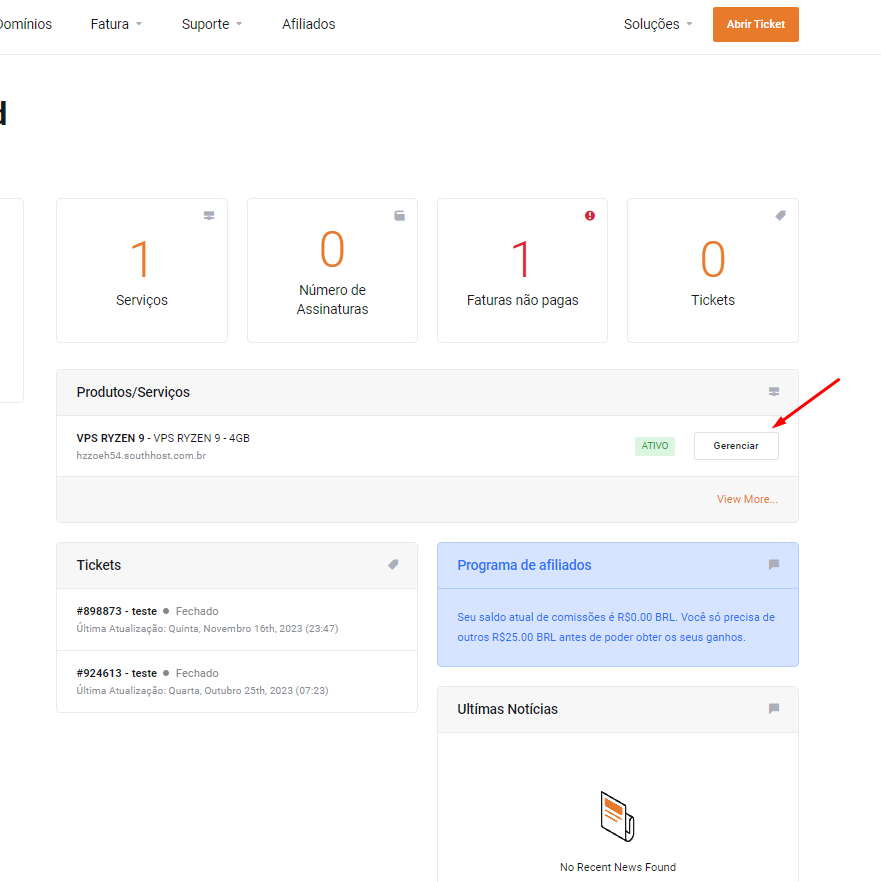Select the Faturas não pagas summary card
The image size is (881, 882).
pos(522,270)
